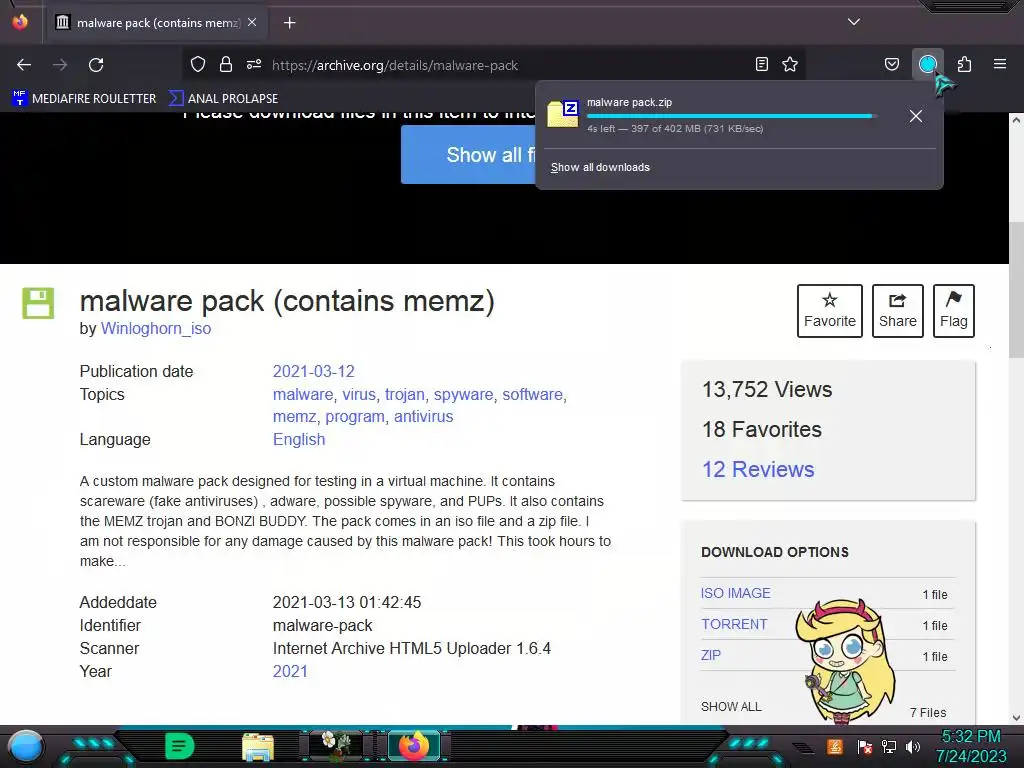Click scrollbar down arrow

1016,718
